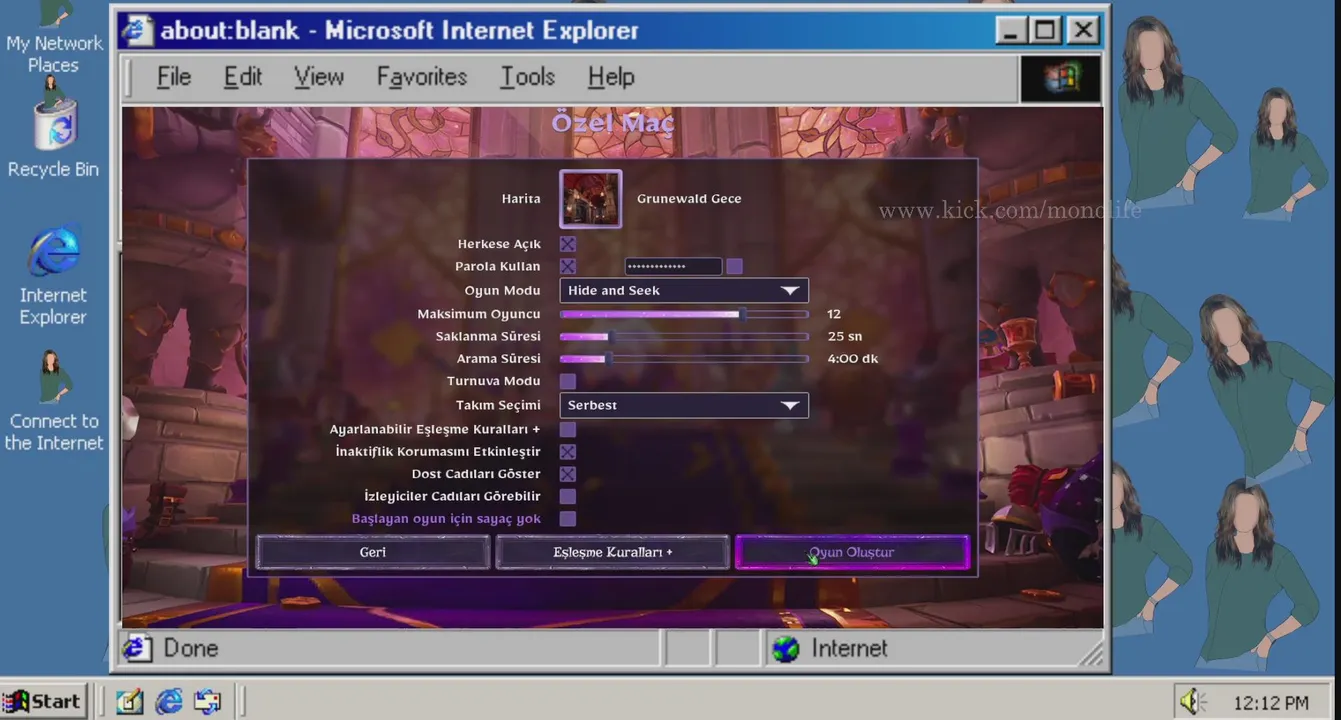1341x720 pixels.
Task: Click the Internet Explorer title bar page icon
Action: (x=138, y=30)
